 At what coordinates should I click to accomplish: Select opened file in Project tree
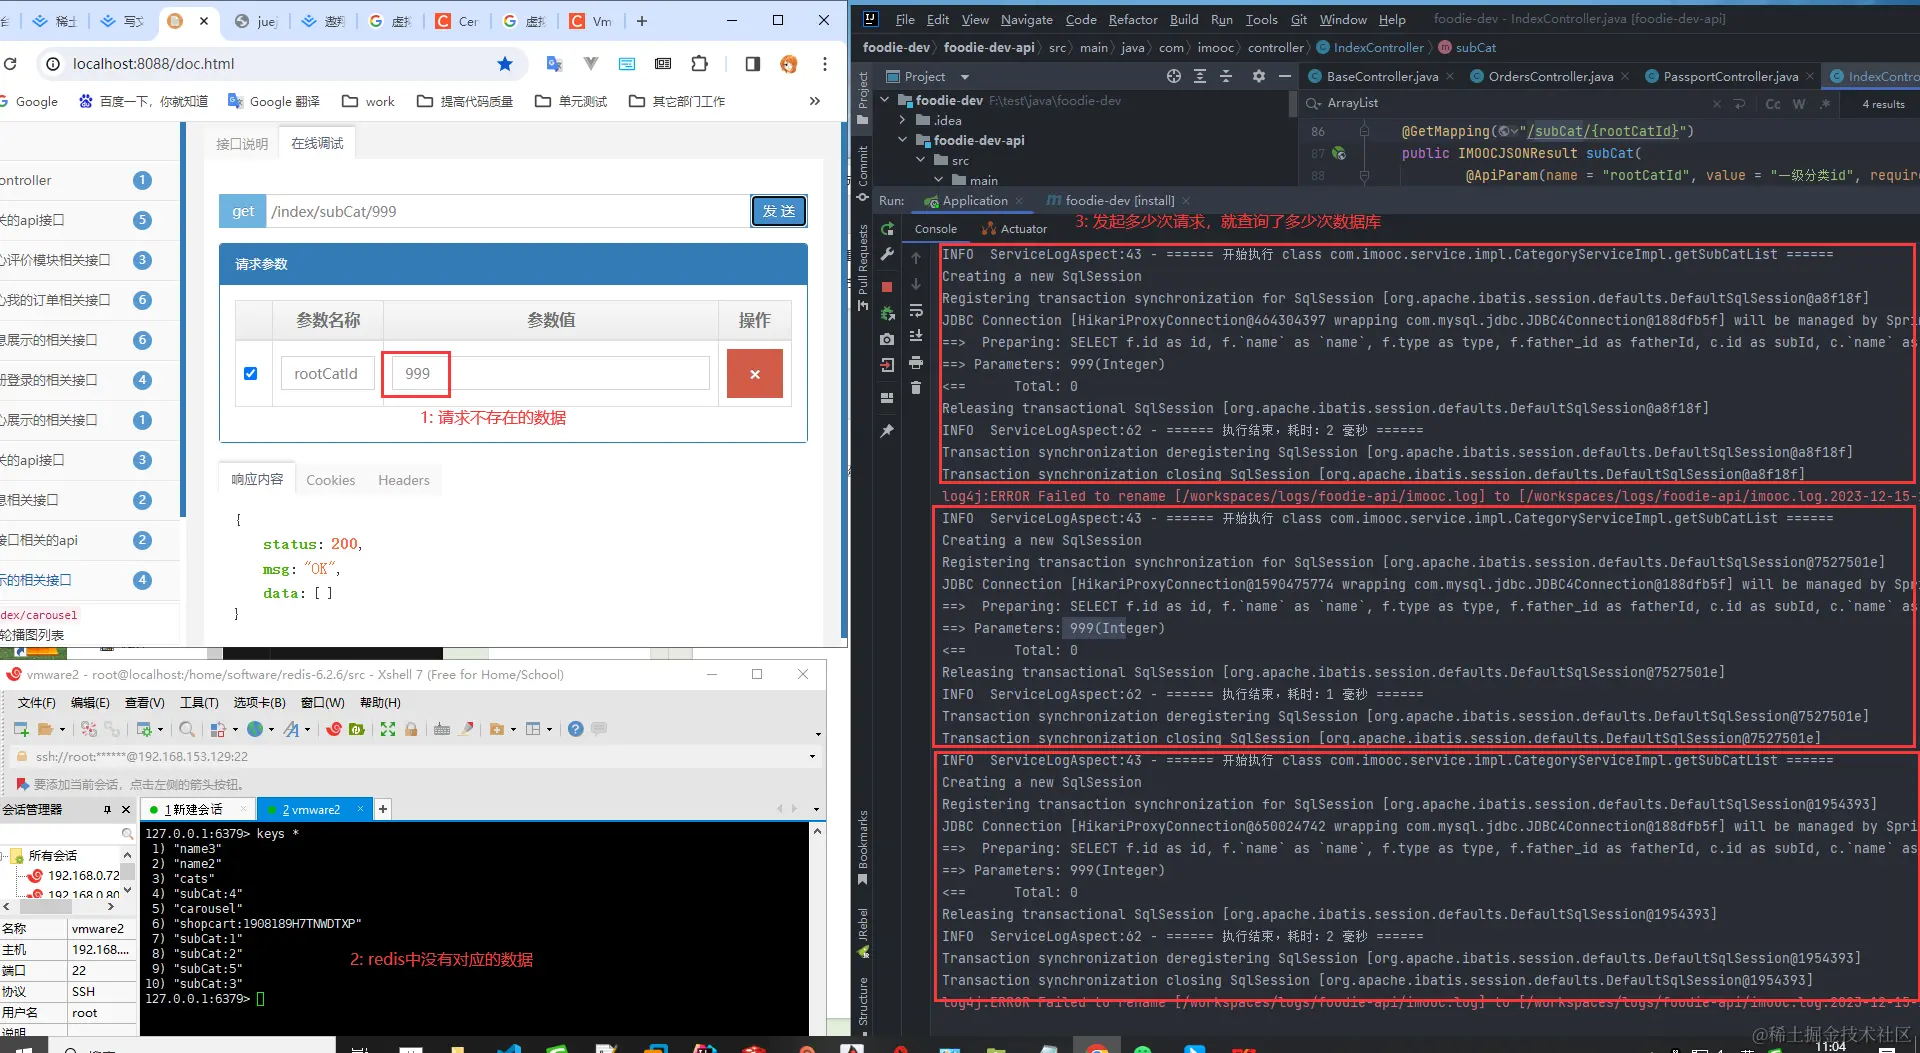coord(1174,76)
